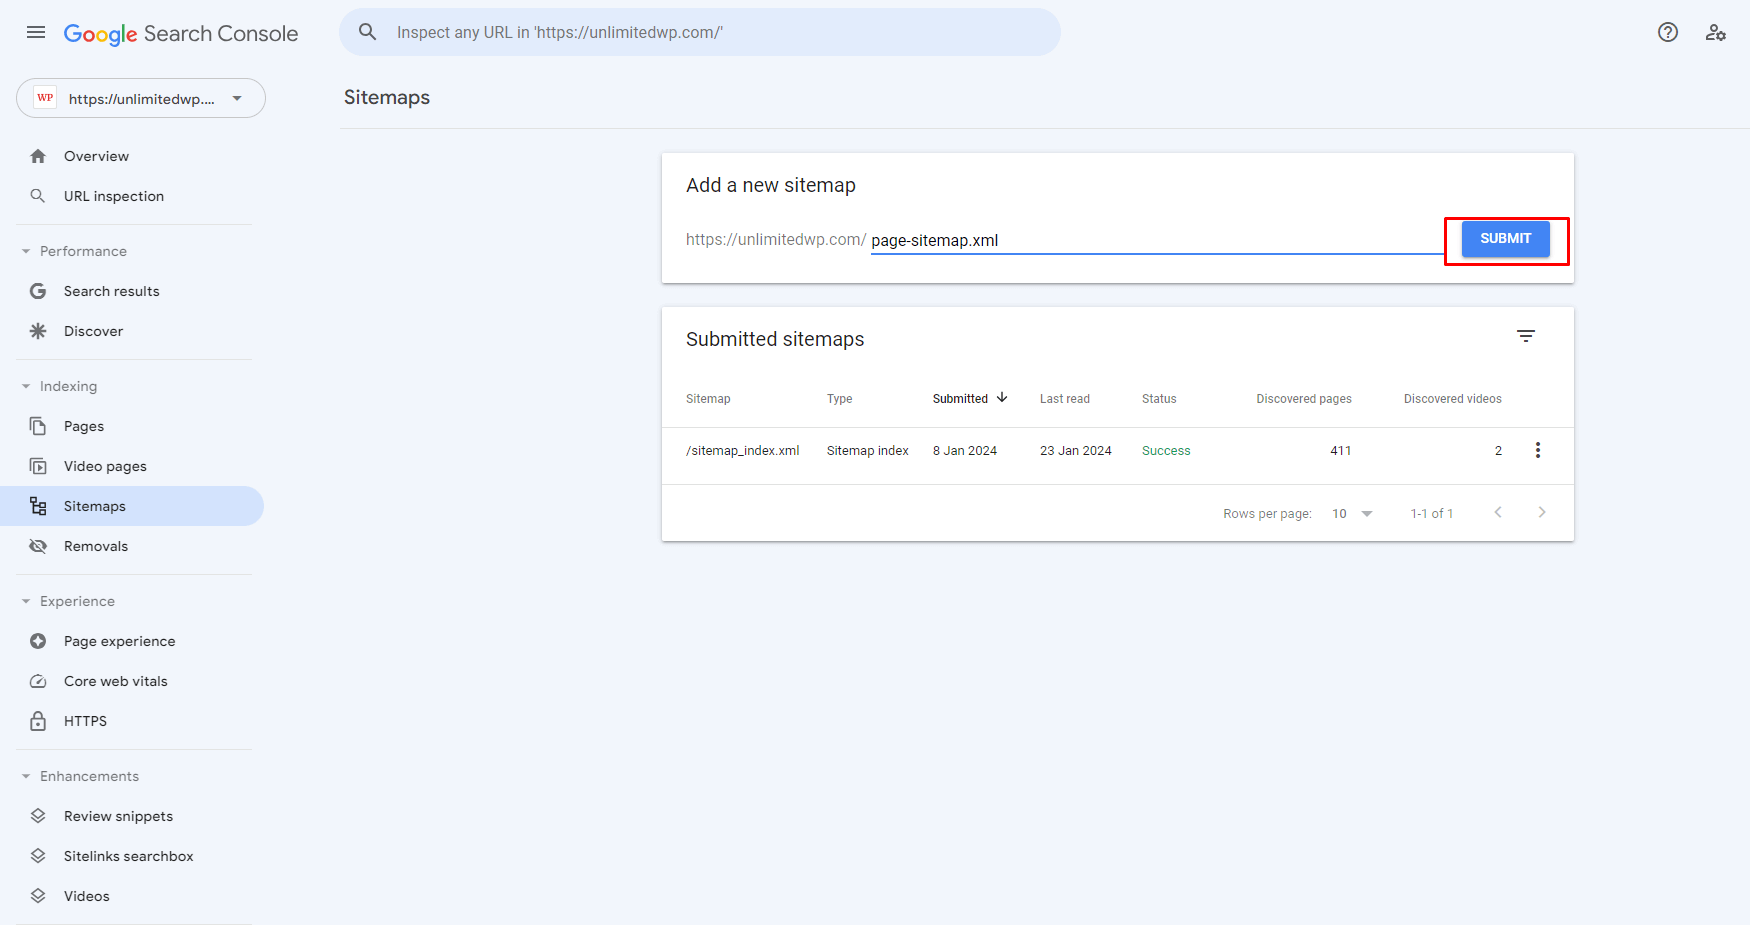1750x925 pixels.
Task: Open Review snippets enhancement report
Action: coord(132,816)
